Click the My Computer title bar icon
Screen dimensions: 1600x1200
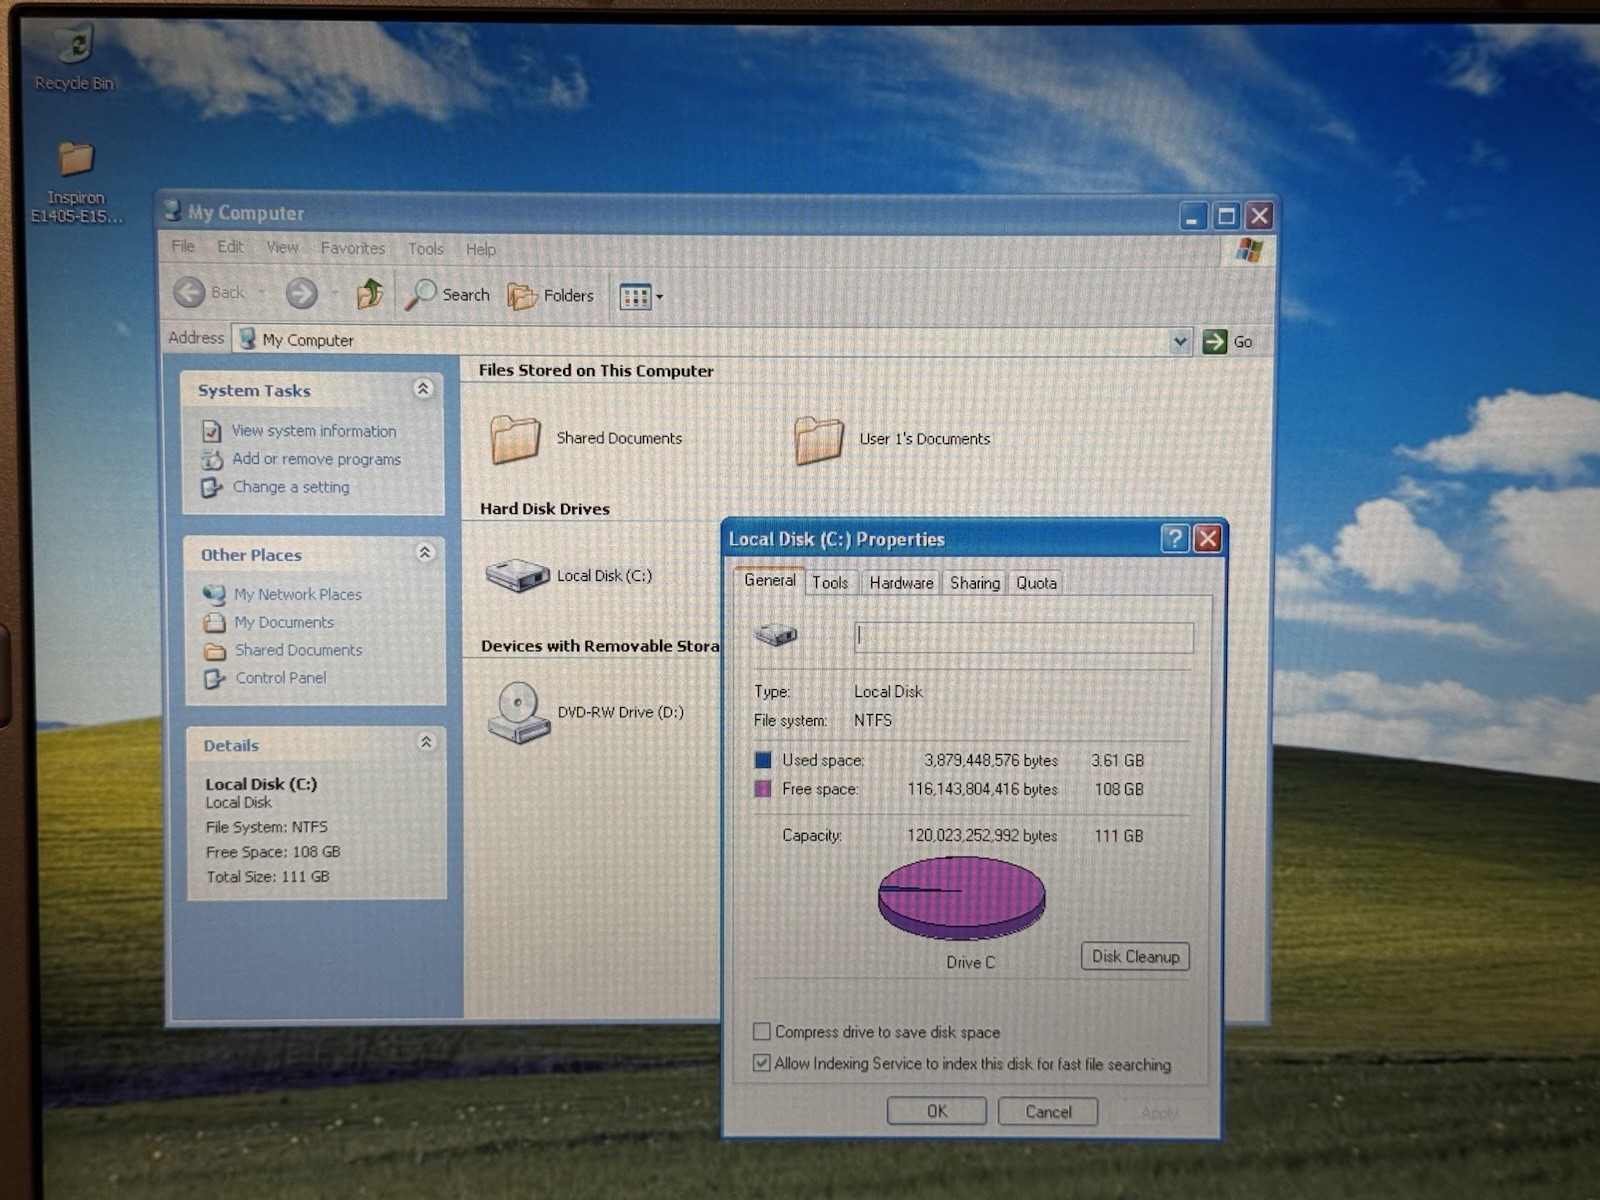173,210
